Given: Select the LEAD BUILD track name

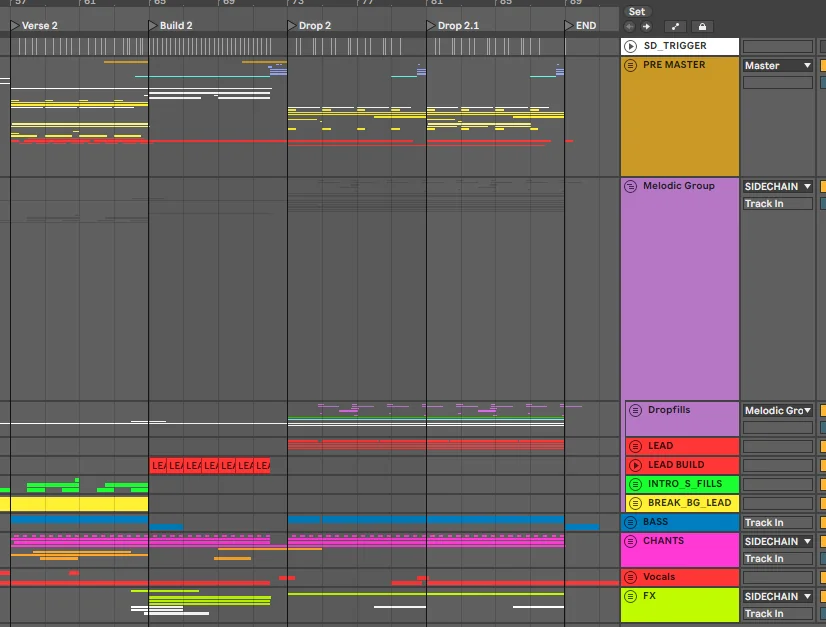Looking at the screenshot, I should 676,465.
